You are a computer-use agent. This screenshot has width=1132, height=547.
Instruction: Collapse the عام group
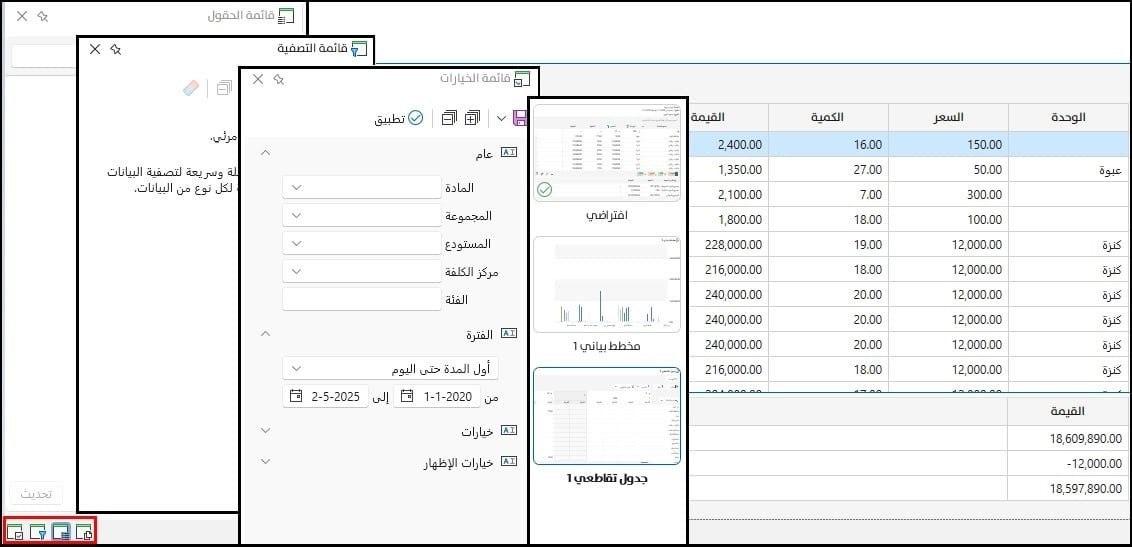266,152
